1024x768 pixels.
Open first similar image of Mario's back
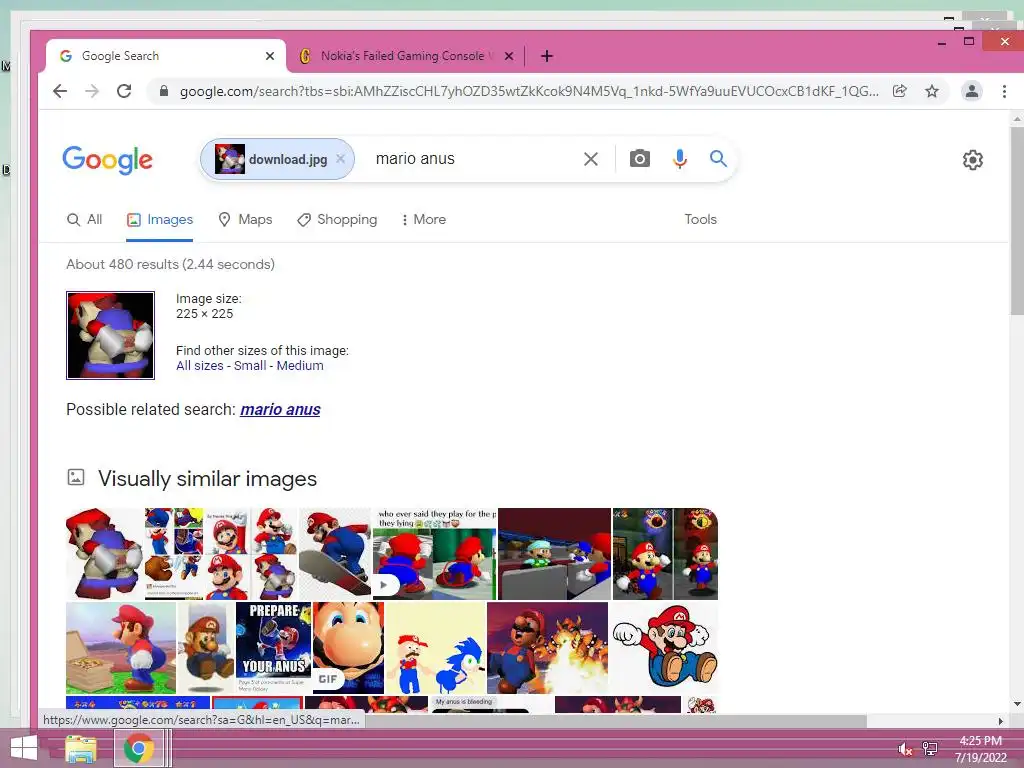(x=104, y=554)
